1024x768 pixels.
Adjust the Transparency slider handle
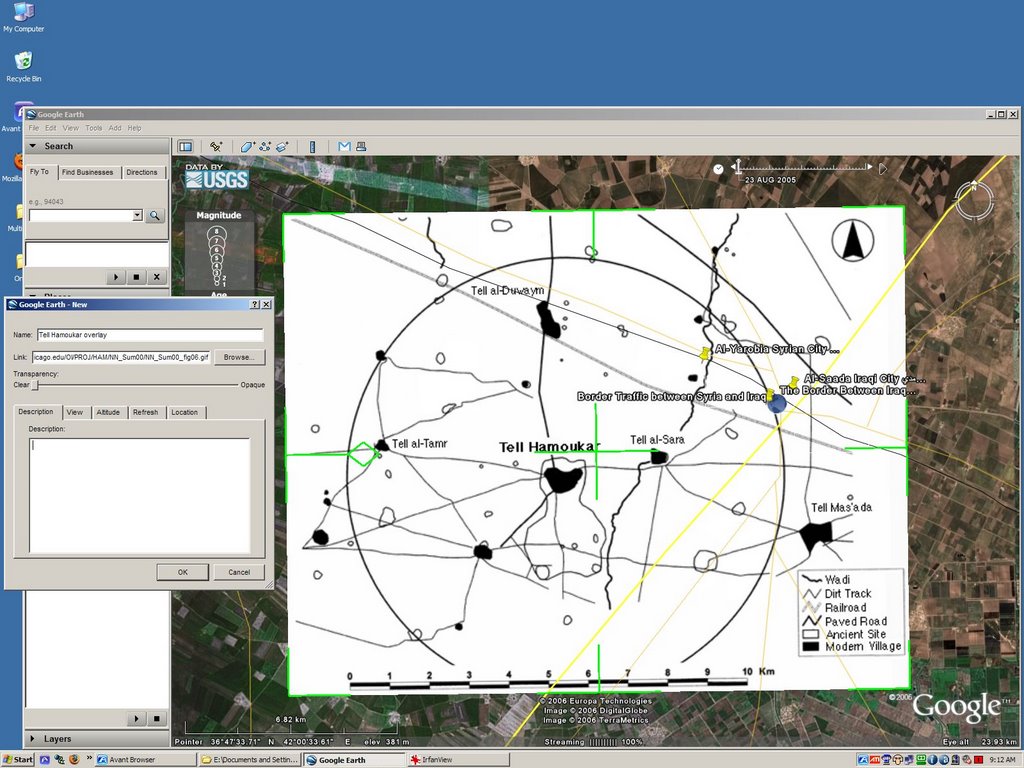pyautogui.click(x=37, y=385)
